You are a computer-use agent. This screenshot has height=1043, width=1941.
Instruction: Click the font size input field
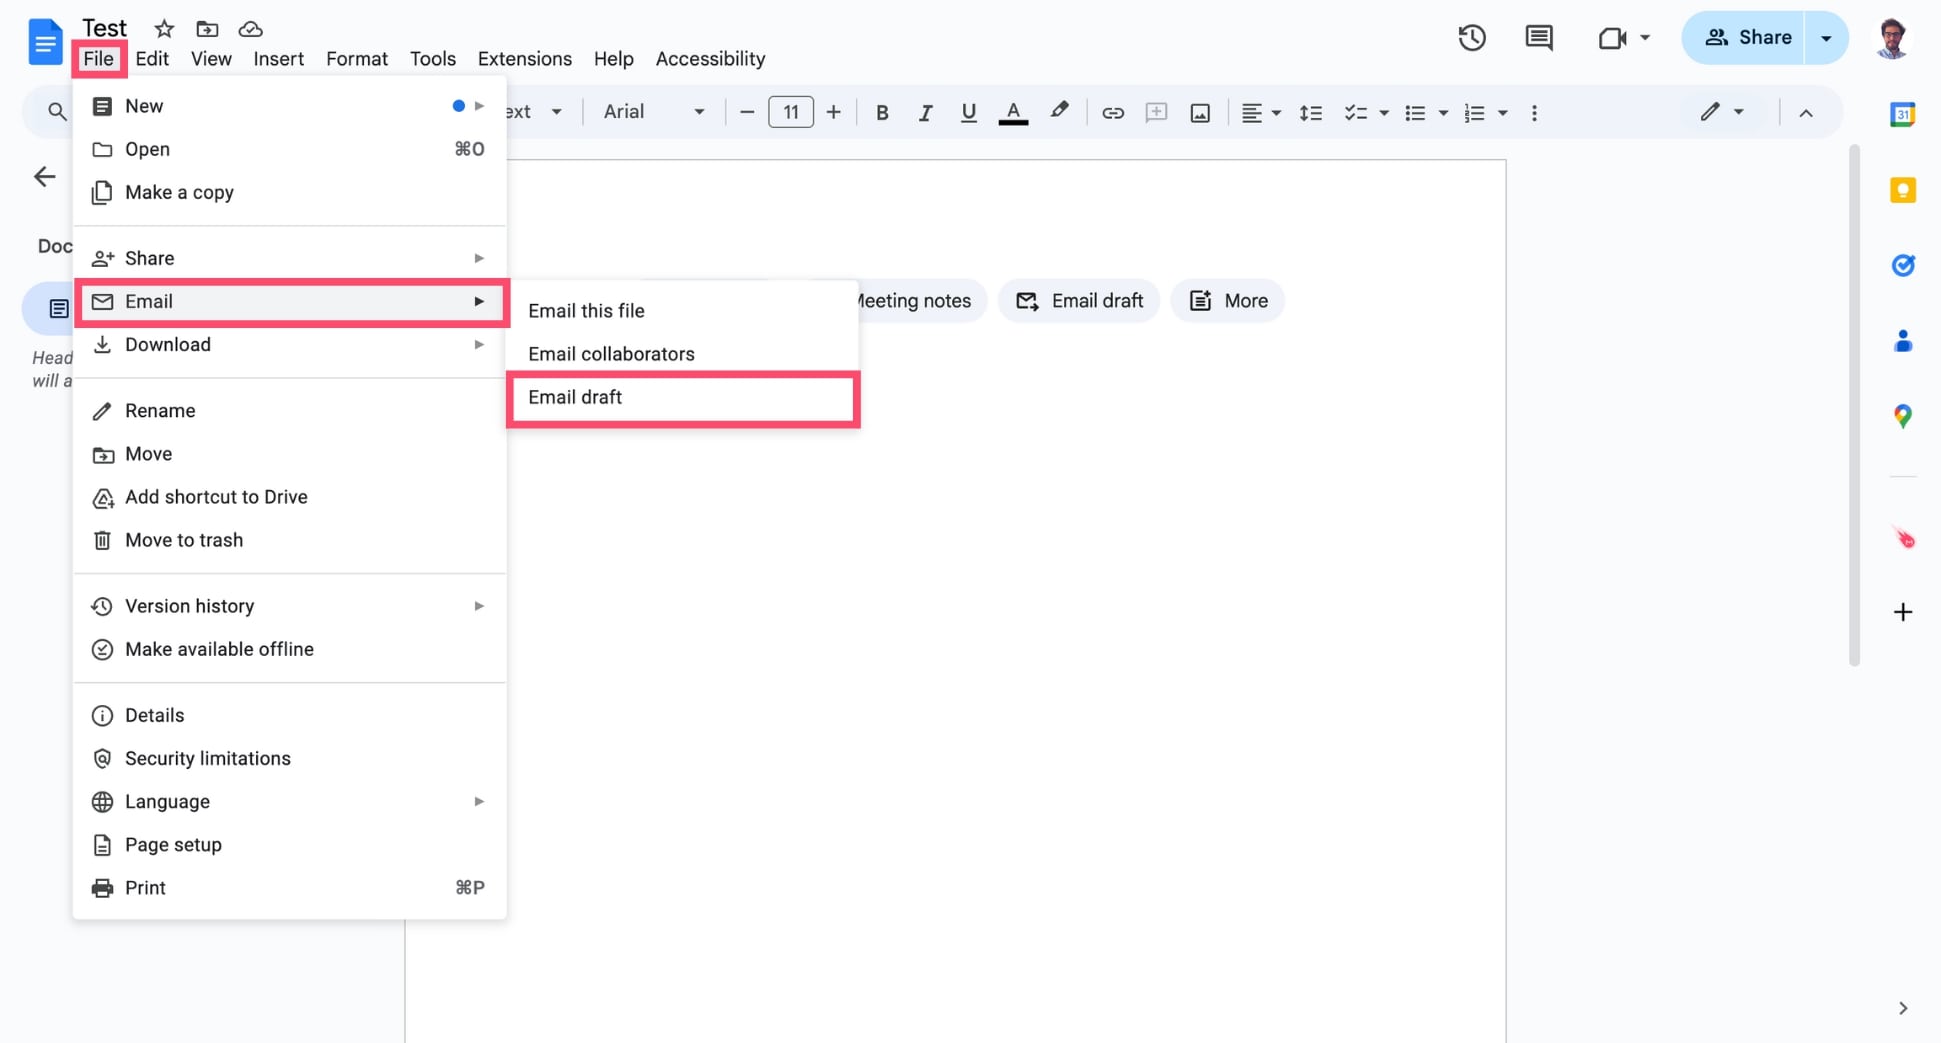coord(790,112)
